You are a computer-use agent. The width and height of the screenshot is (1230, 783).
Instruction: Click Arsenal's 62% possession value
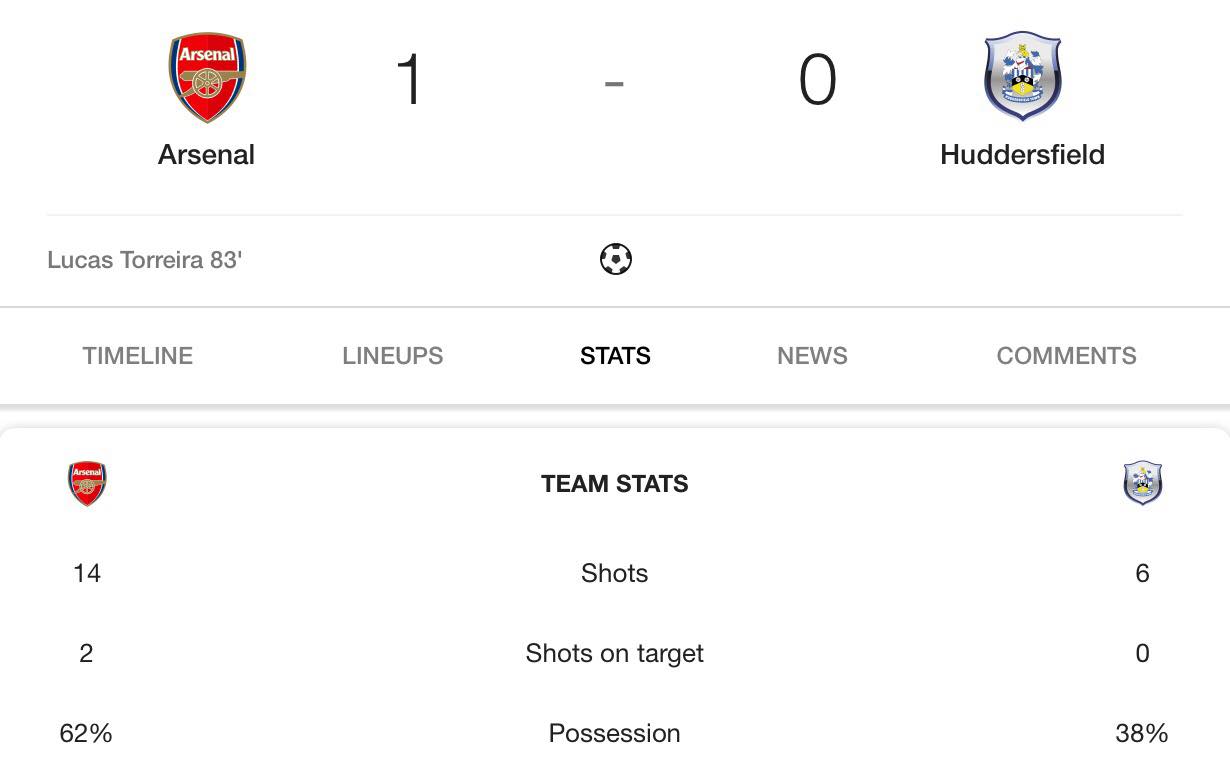pos(86,733)
